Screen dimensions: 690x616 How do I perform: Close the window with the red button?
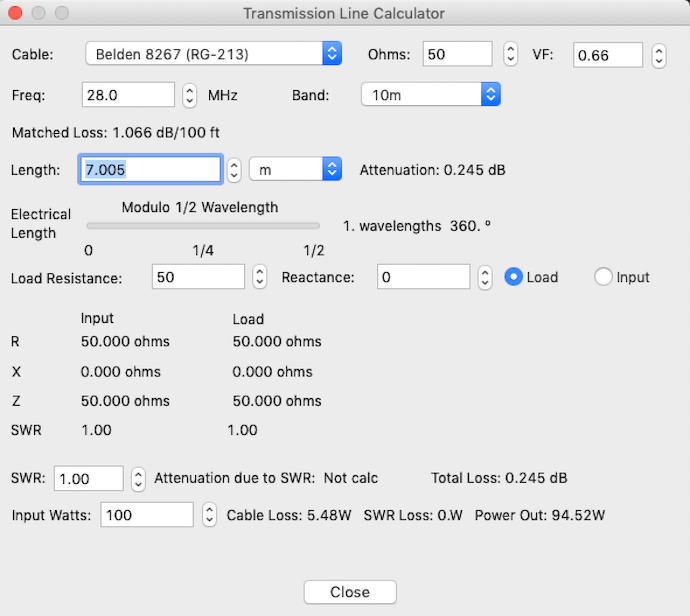click(15, 13)
